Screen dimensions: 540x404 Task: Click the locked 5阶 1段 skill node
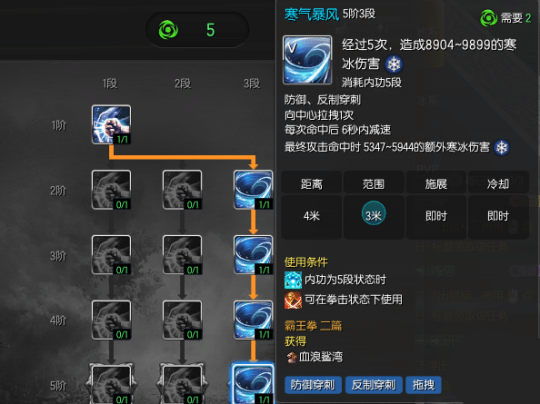111,384
